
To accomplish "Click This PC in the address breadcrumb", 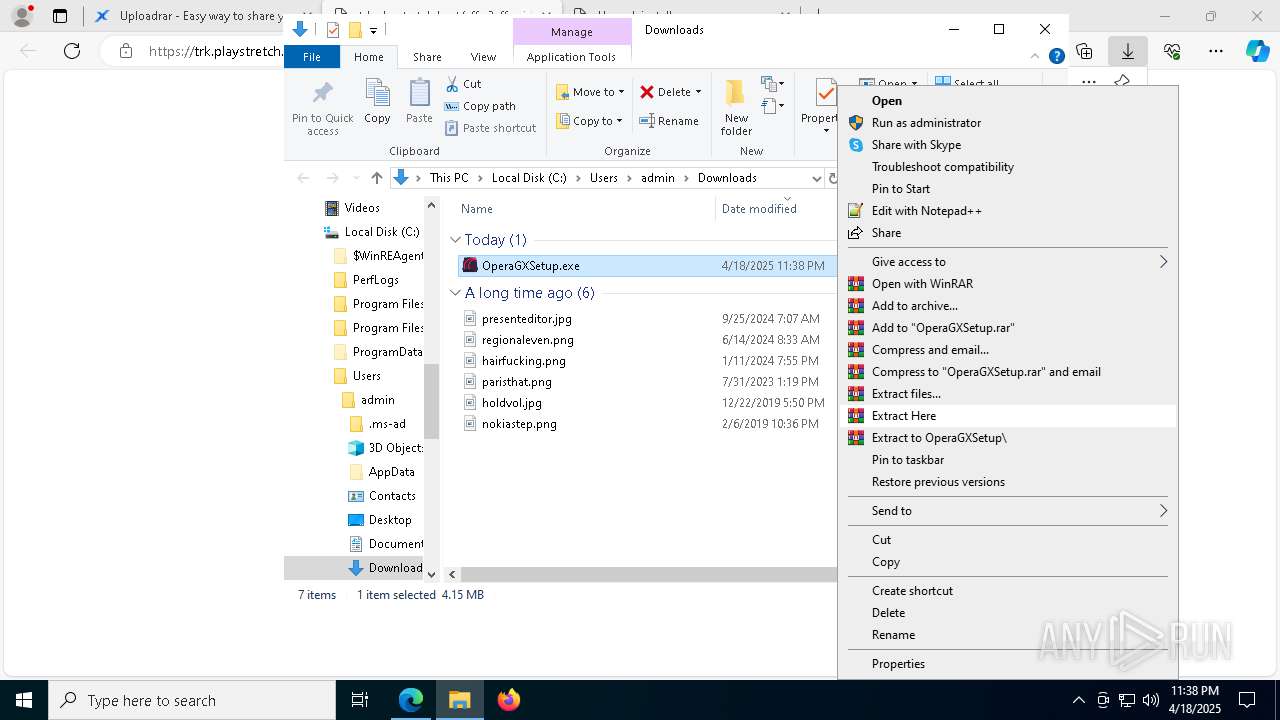I will click(449, 178).
